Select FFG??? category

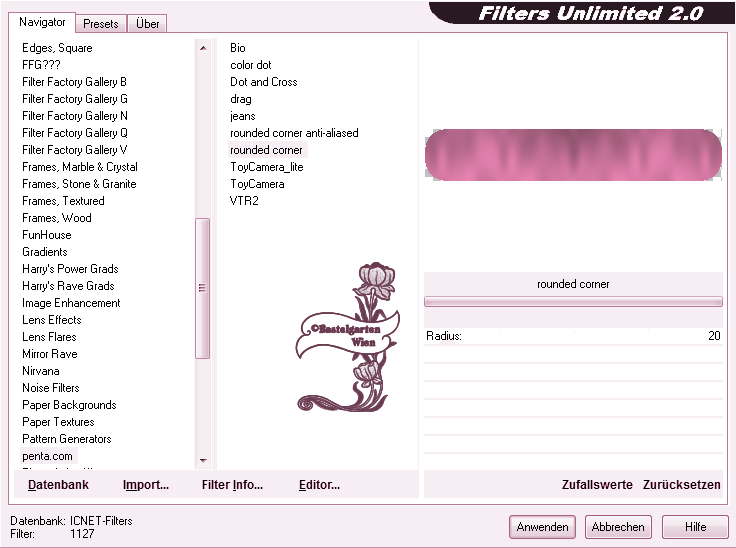pyautogui.click(x=41, y=65)
